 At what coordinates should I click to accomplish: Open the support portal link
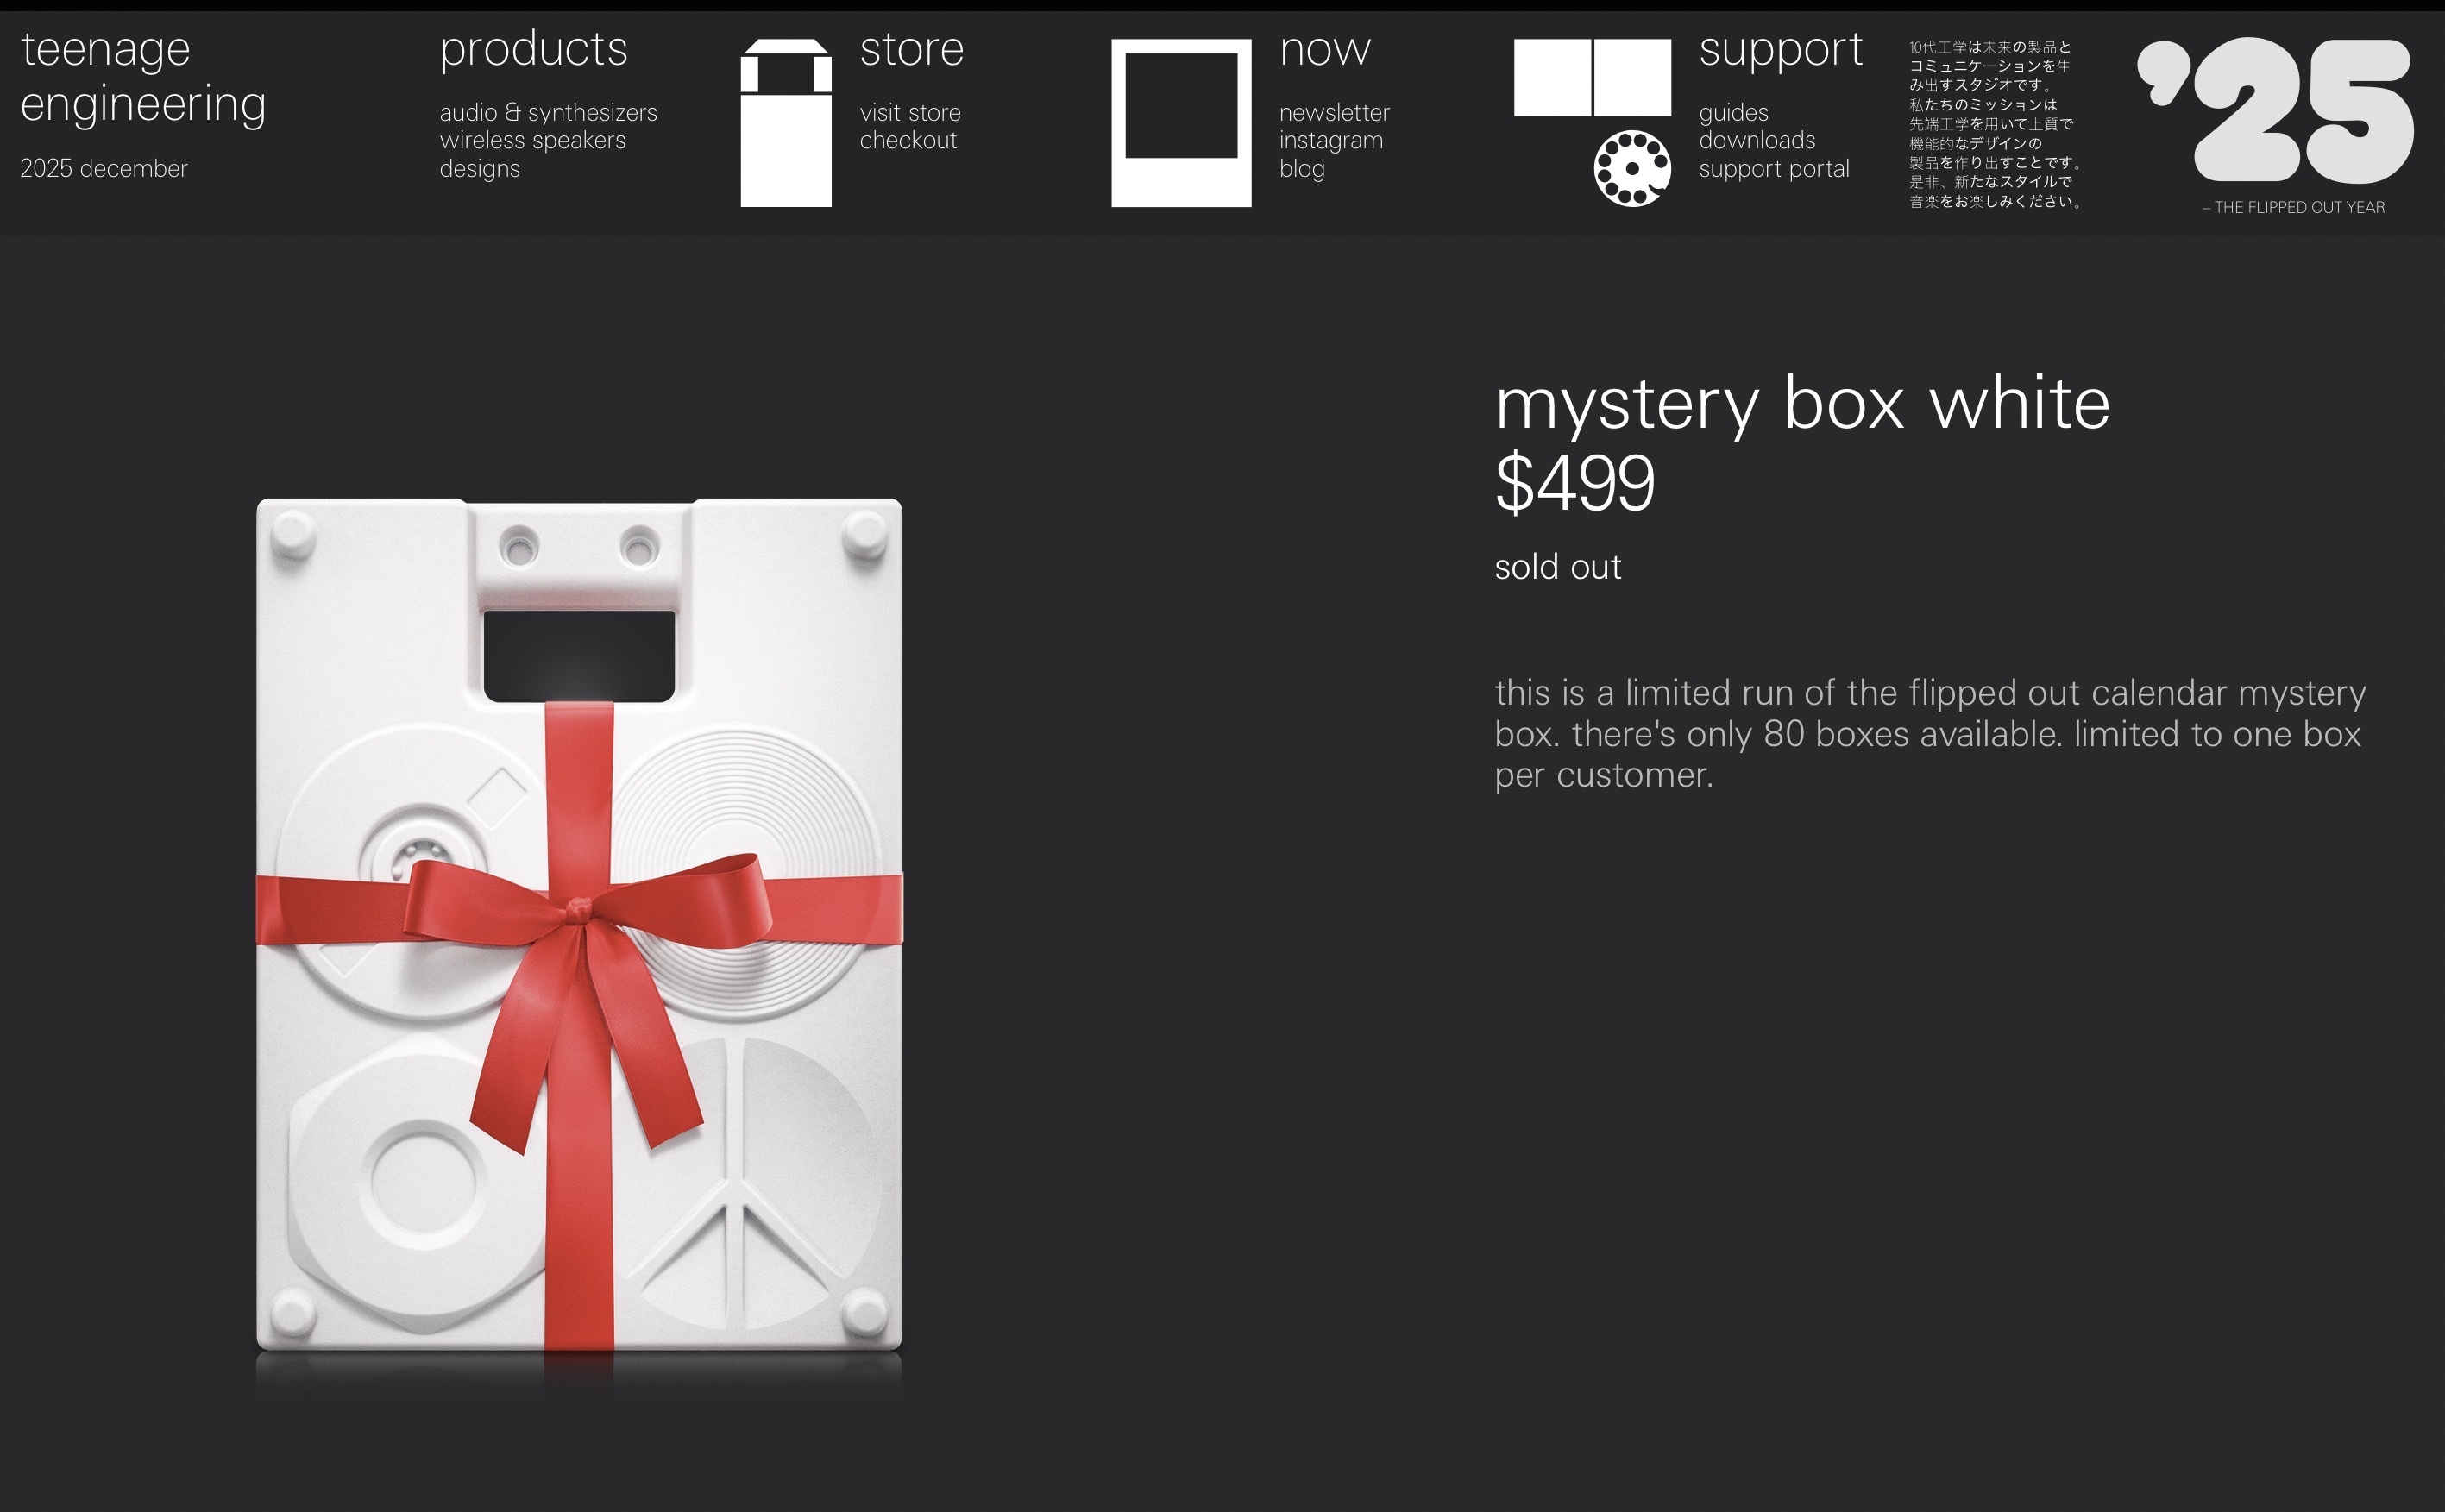(x=1774, y=169)
